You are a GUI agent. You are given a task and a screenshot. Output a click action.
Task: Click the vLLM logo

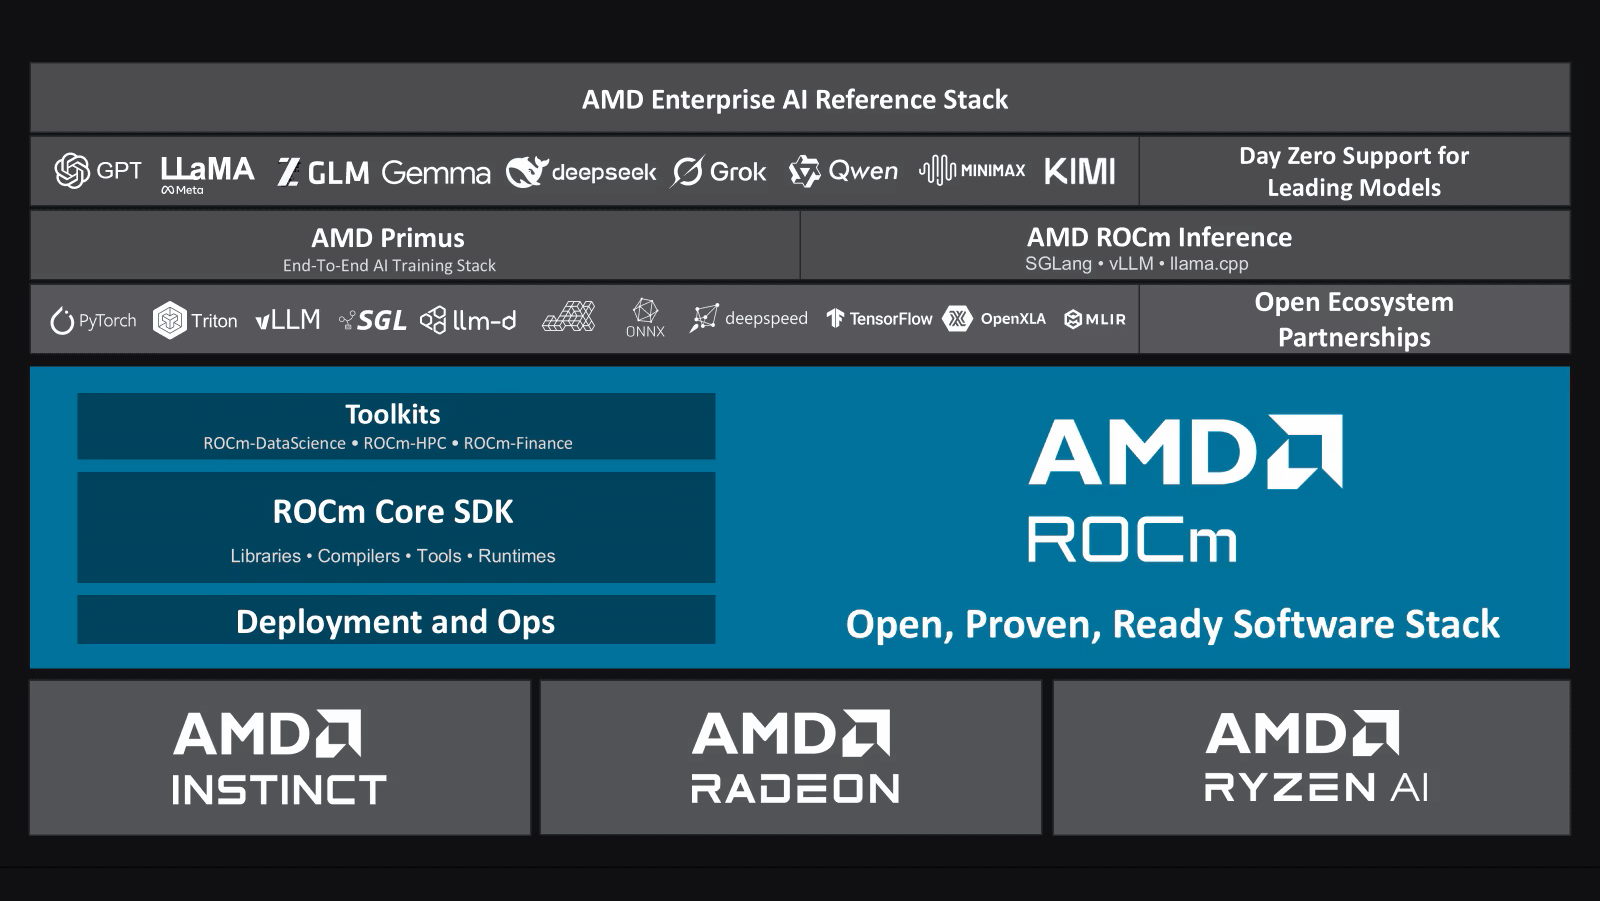coord(288,319)
